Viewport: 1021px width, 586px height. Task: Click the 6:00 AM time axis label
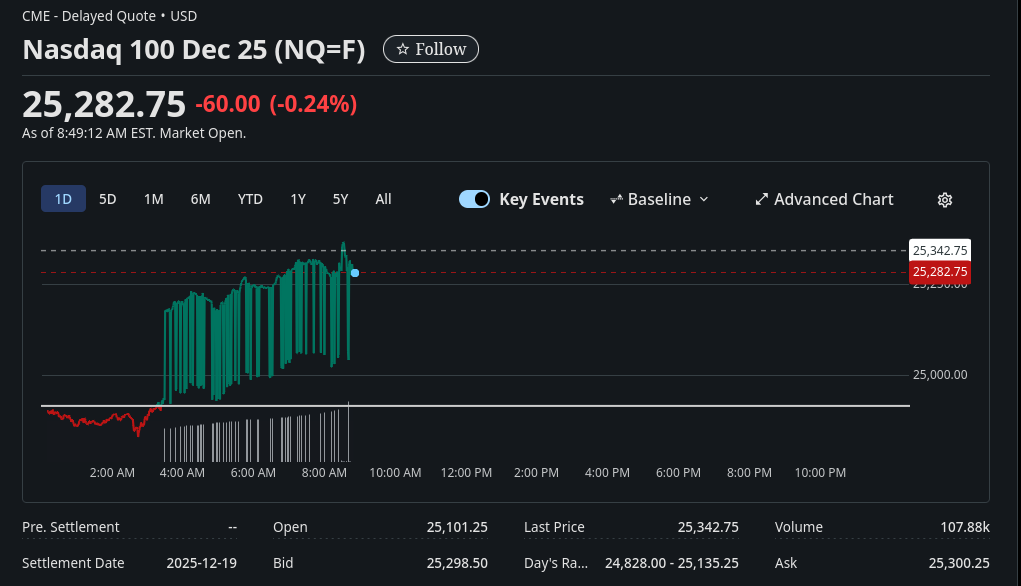pyautogui.click(x=253, y=473)
